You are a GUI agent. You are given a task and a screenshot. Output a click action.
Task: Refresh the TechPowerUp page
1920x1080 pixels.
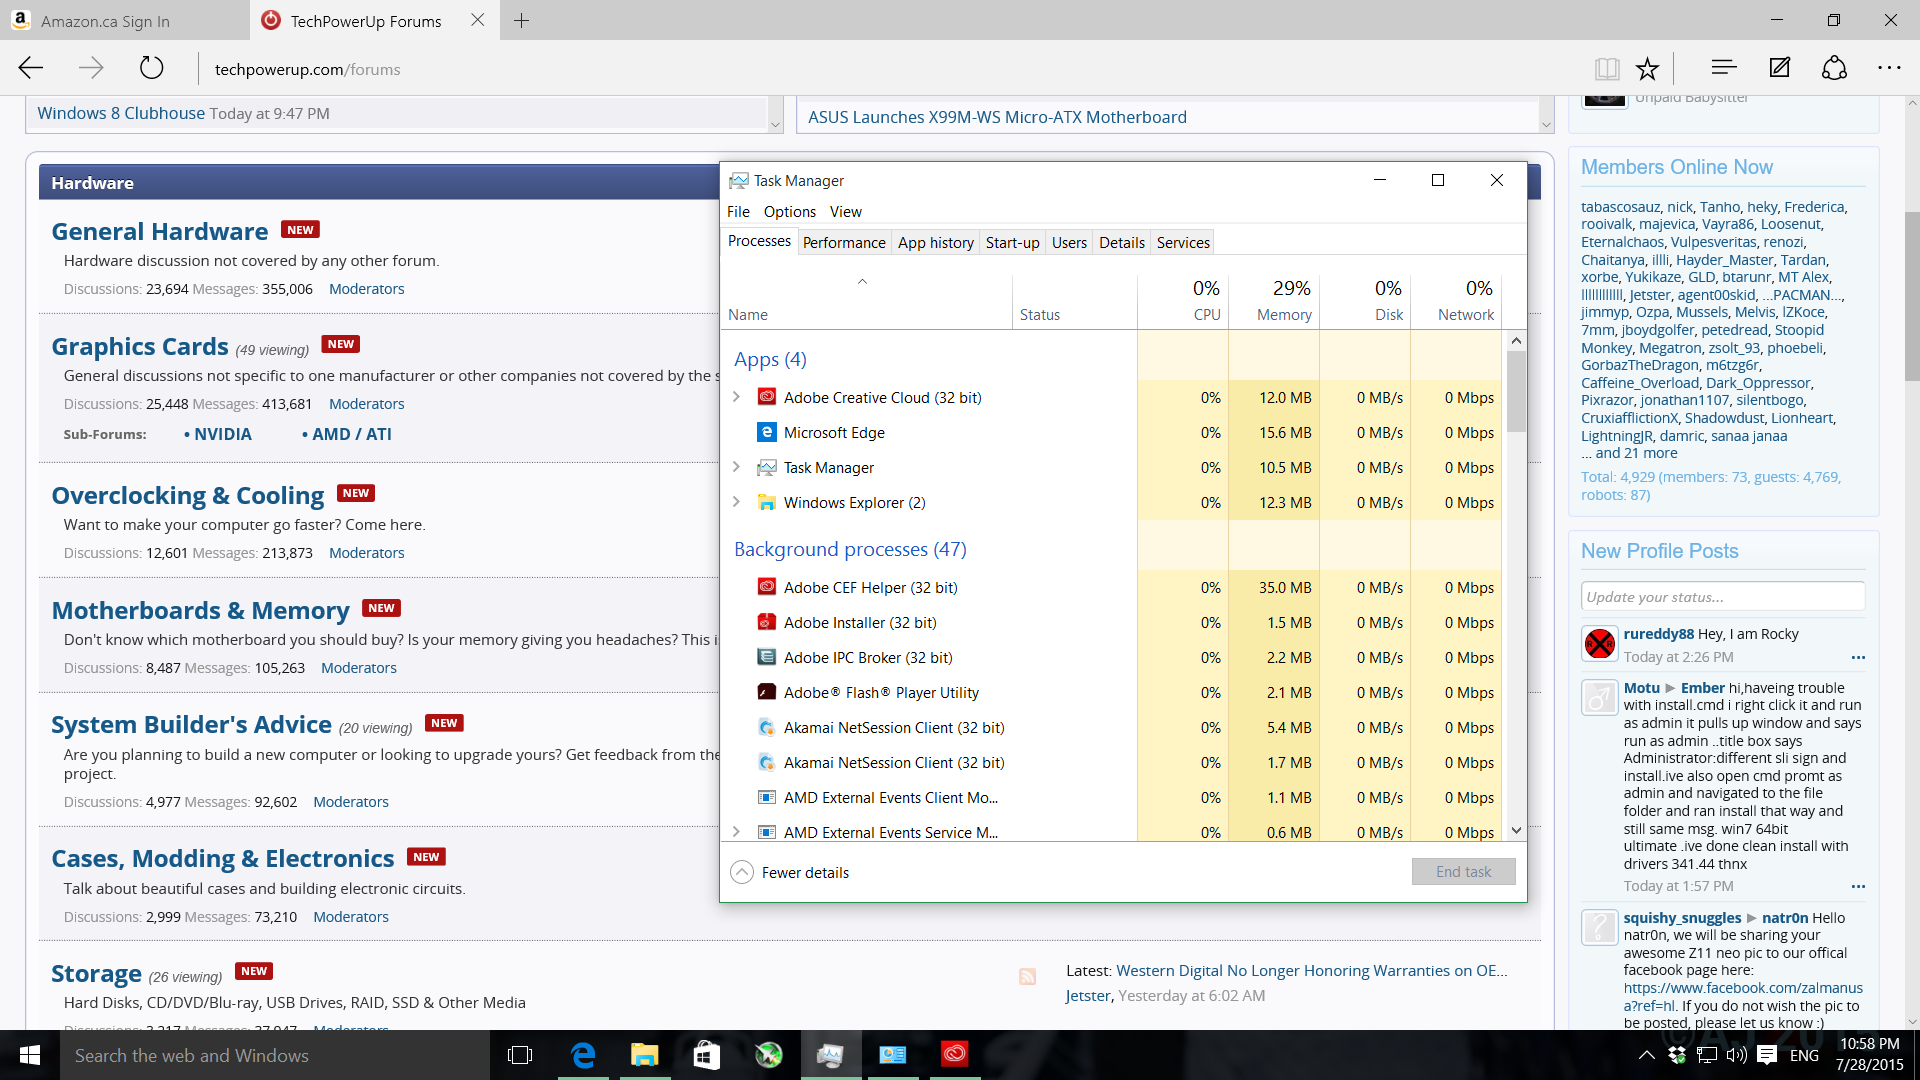point(151,68)
